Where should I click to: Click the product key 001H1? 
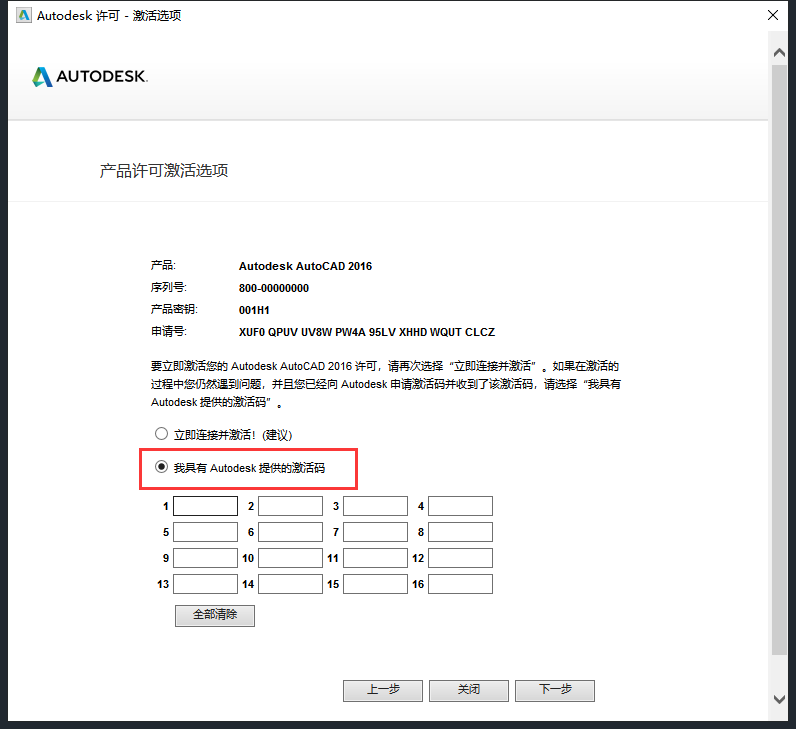[x=254, y=310]
